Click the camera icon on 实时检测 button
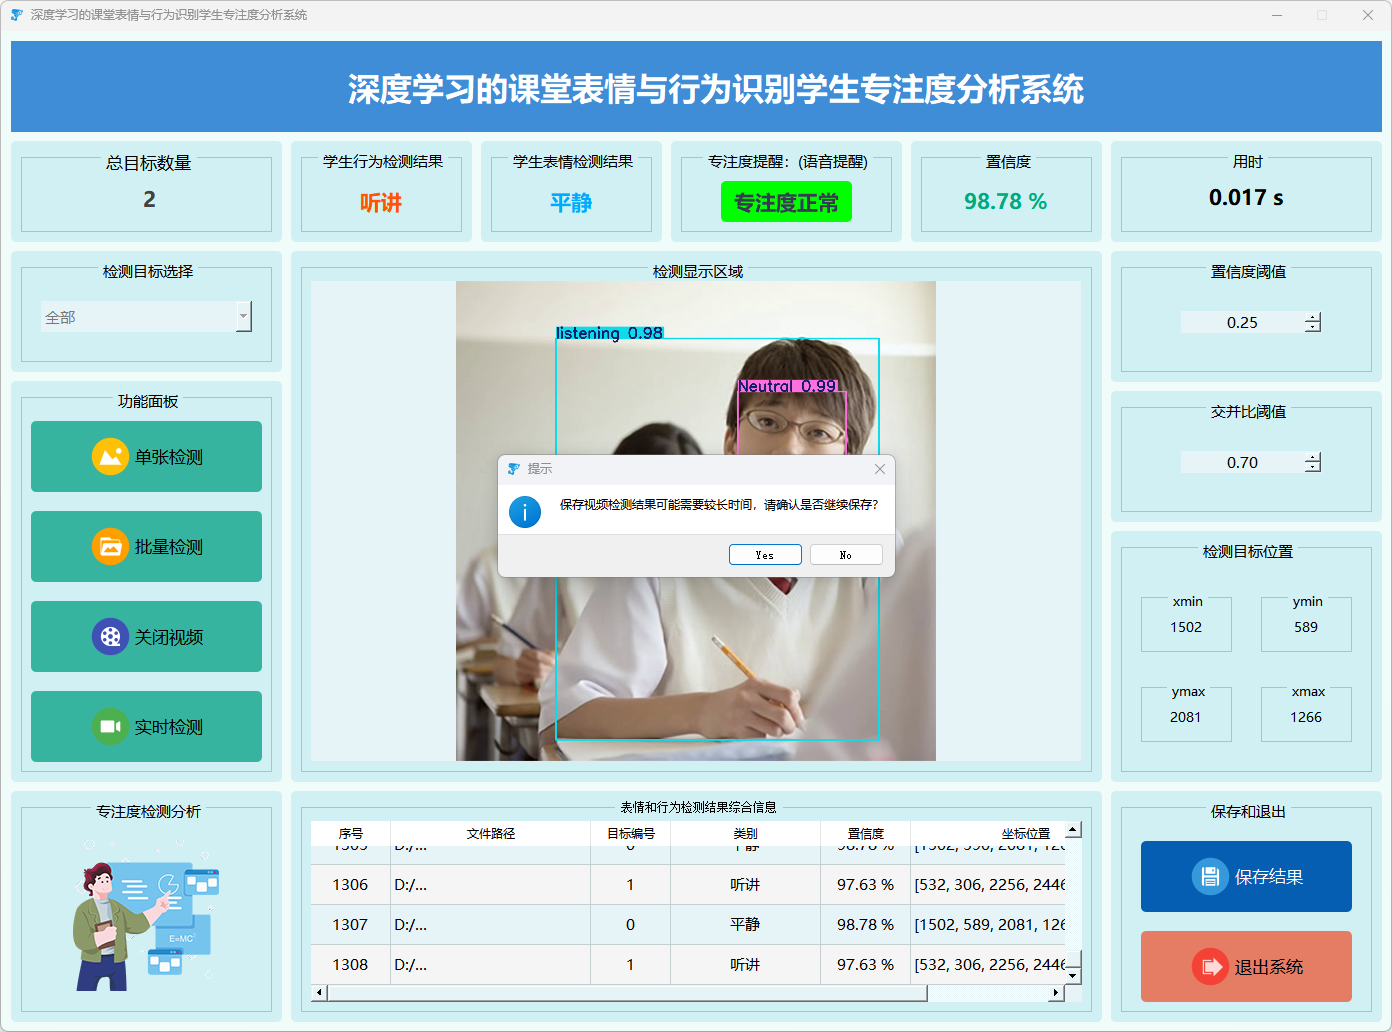 110,727
